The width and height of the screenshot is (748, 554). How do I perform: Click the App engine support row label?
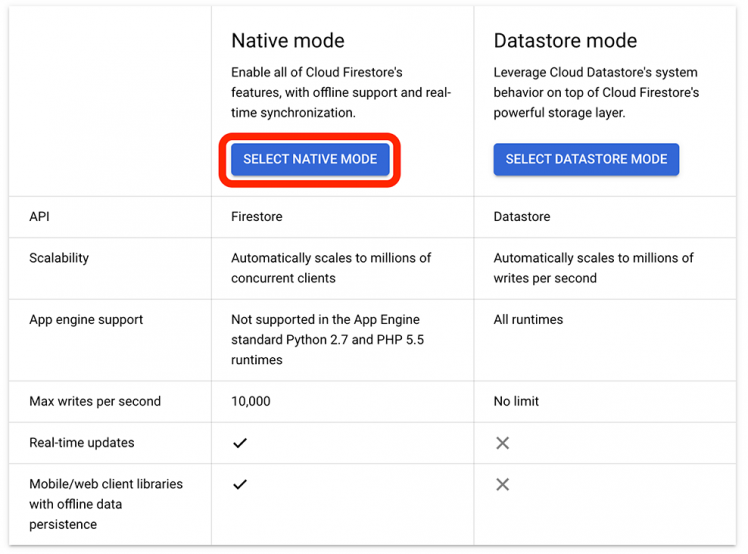tap(86, 320)
